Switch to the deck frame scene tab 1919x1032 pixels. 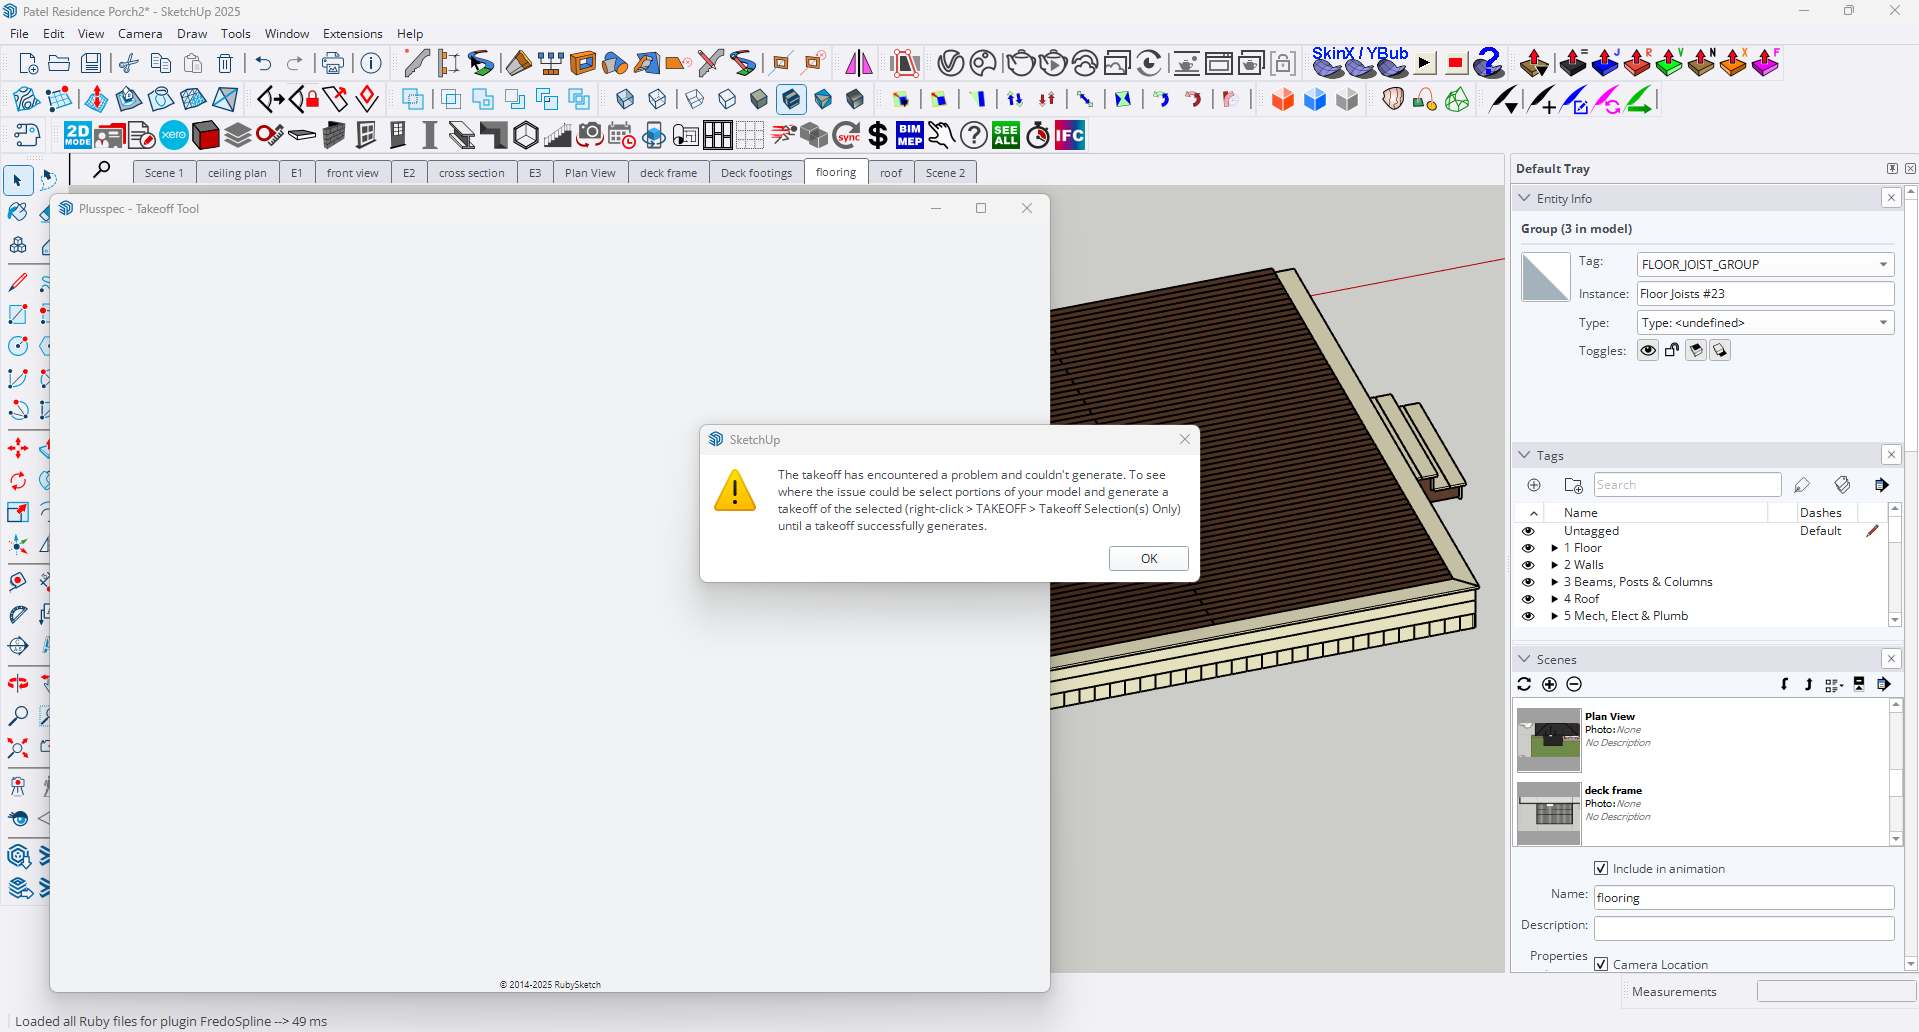[668, 173]
